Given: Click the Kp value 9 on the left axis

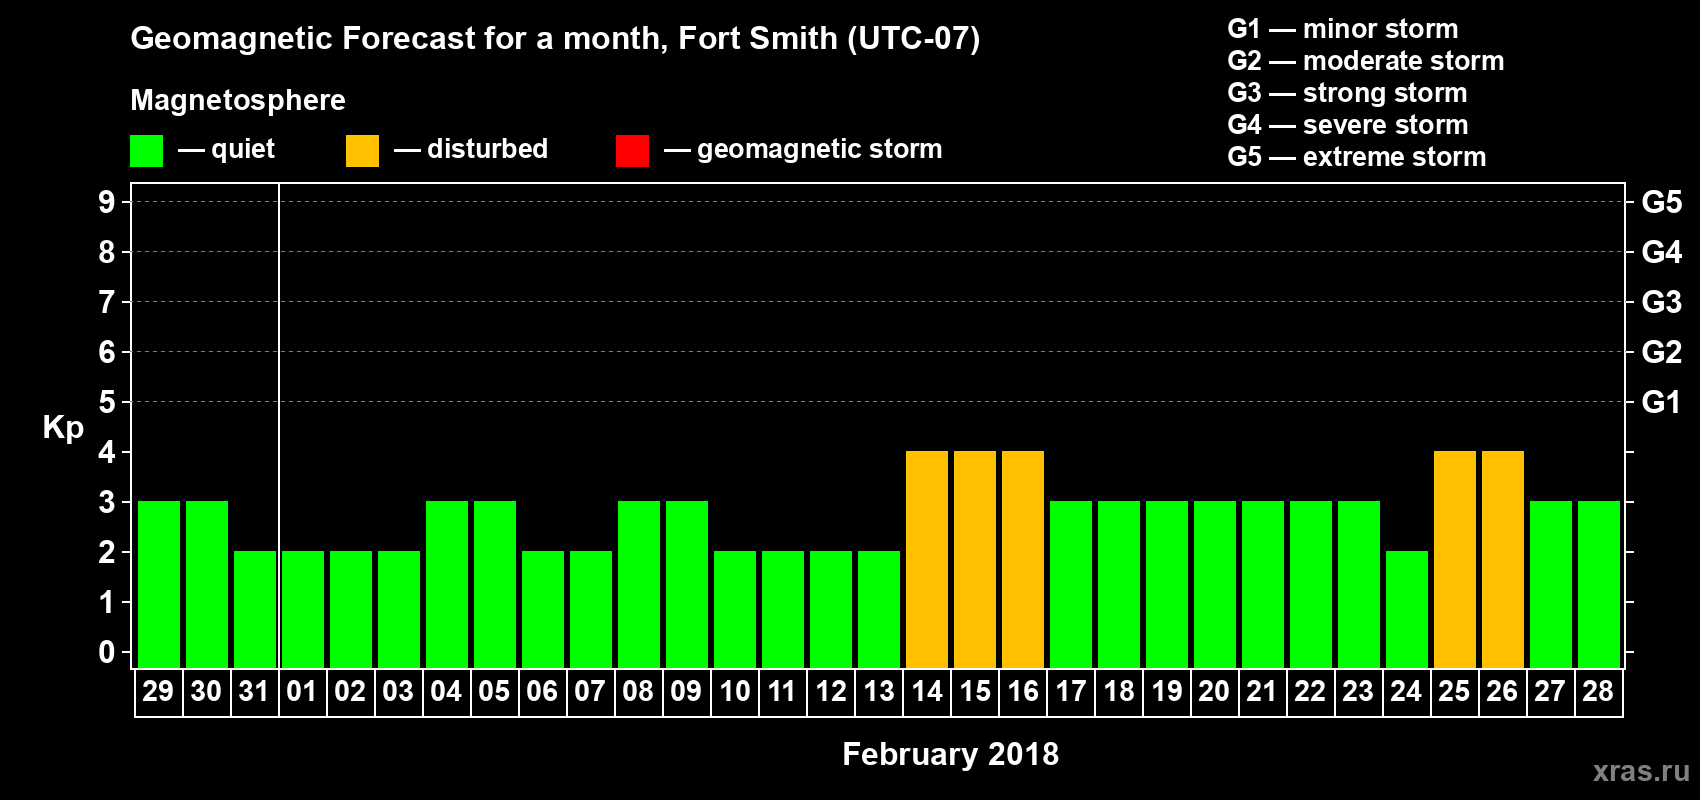Looking at the screenshot, I should point(107,202).
